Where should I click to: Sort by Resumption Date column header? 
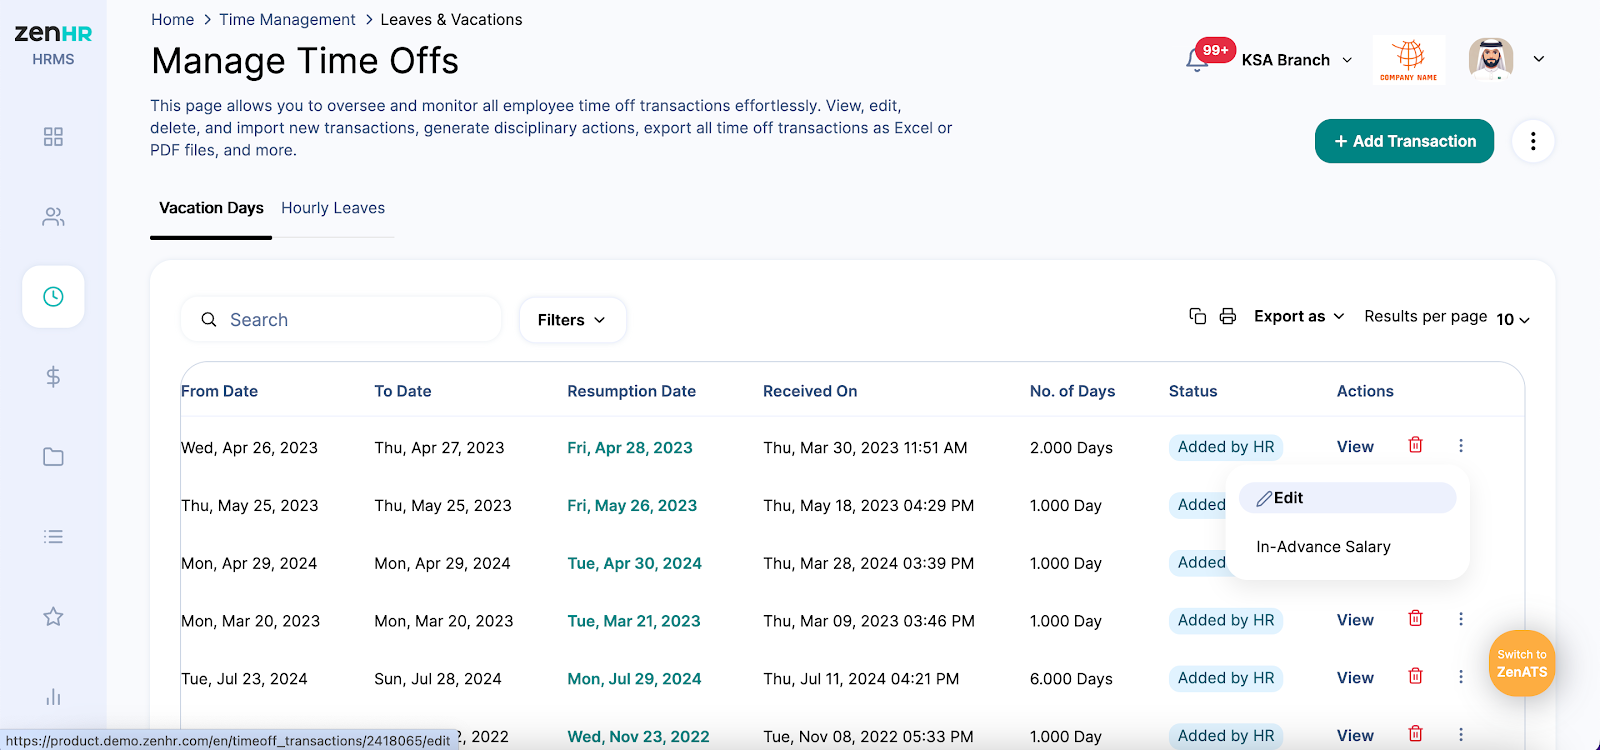pos(631,391)
